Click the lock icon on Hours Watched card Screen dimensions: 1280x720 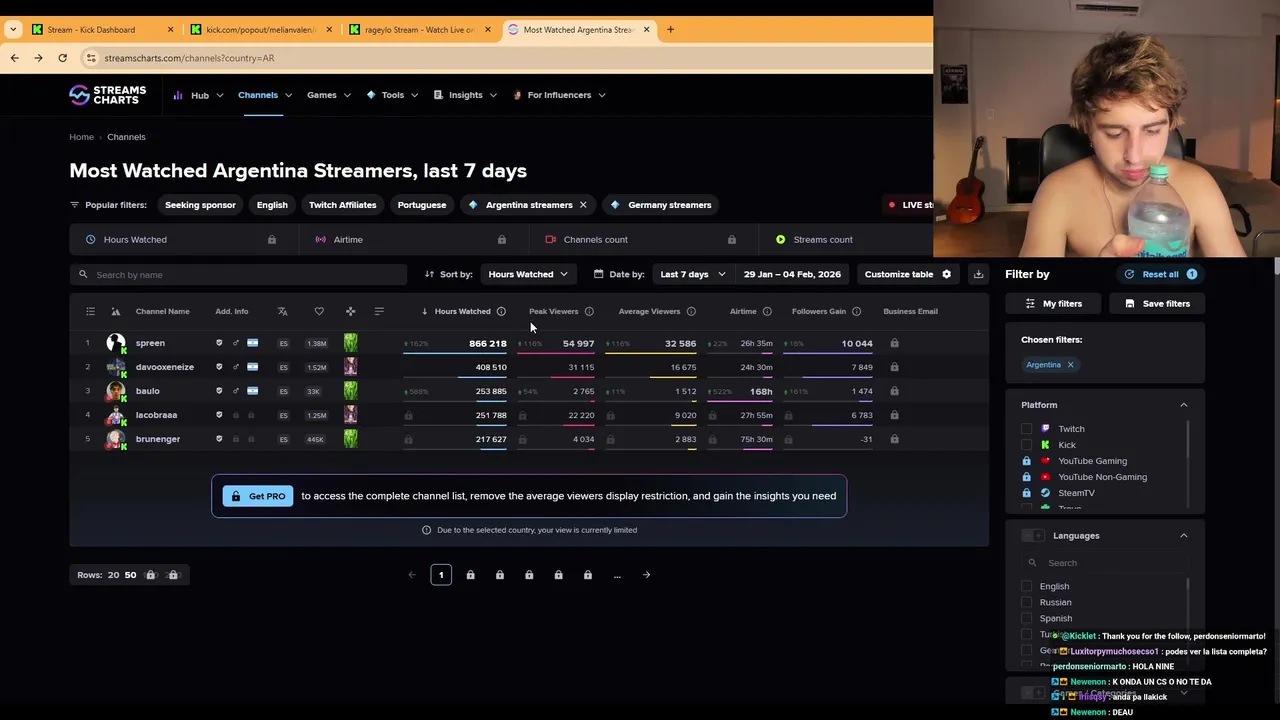(271, 240)
